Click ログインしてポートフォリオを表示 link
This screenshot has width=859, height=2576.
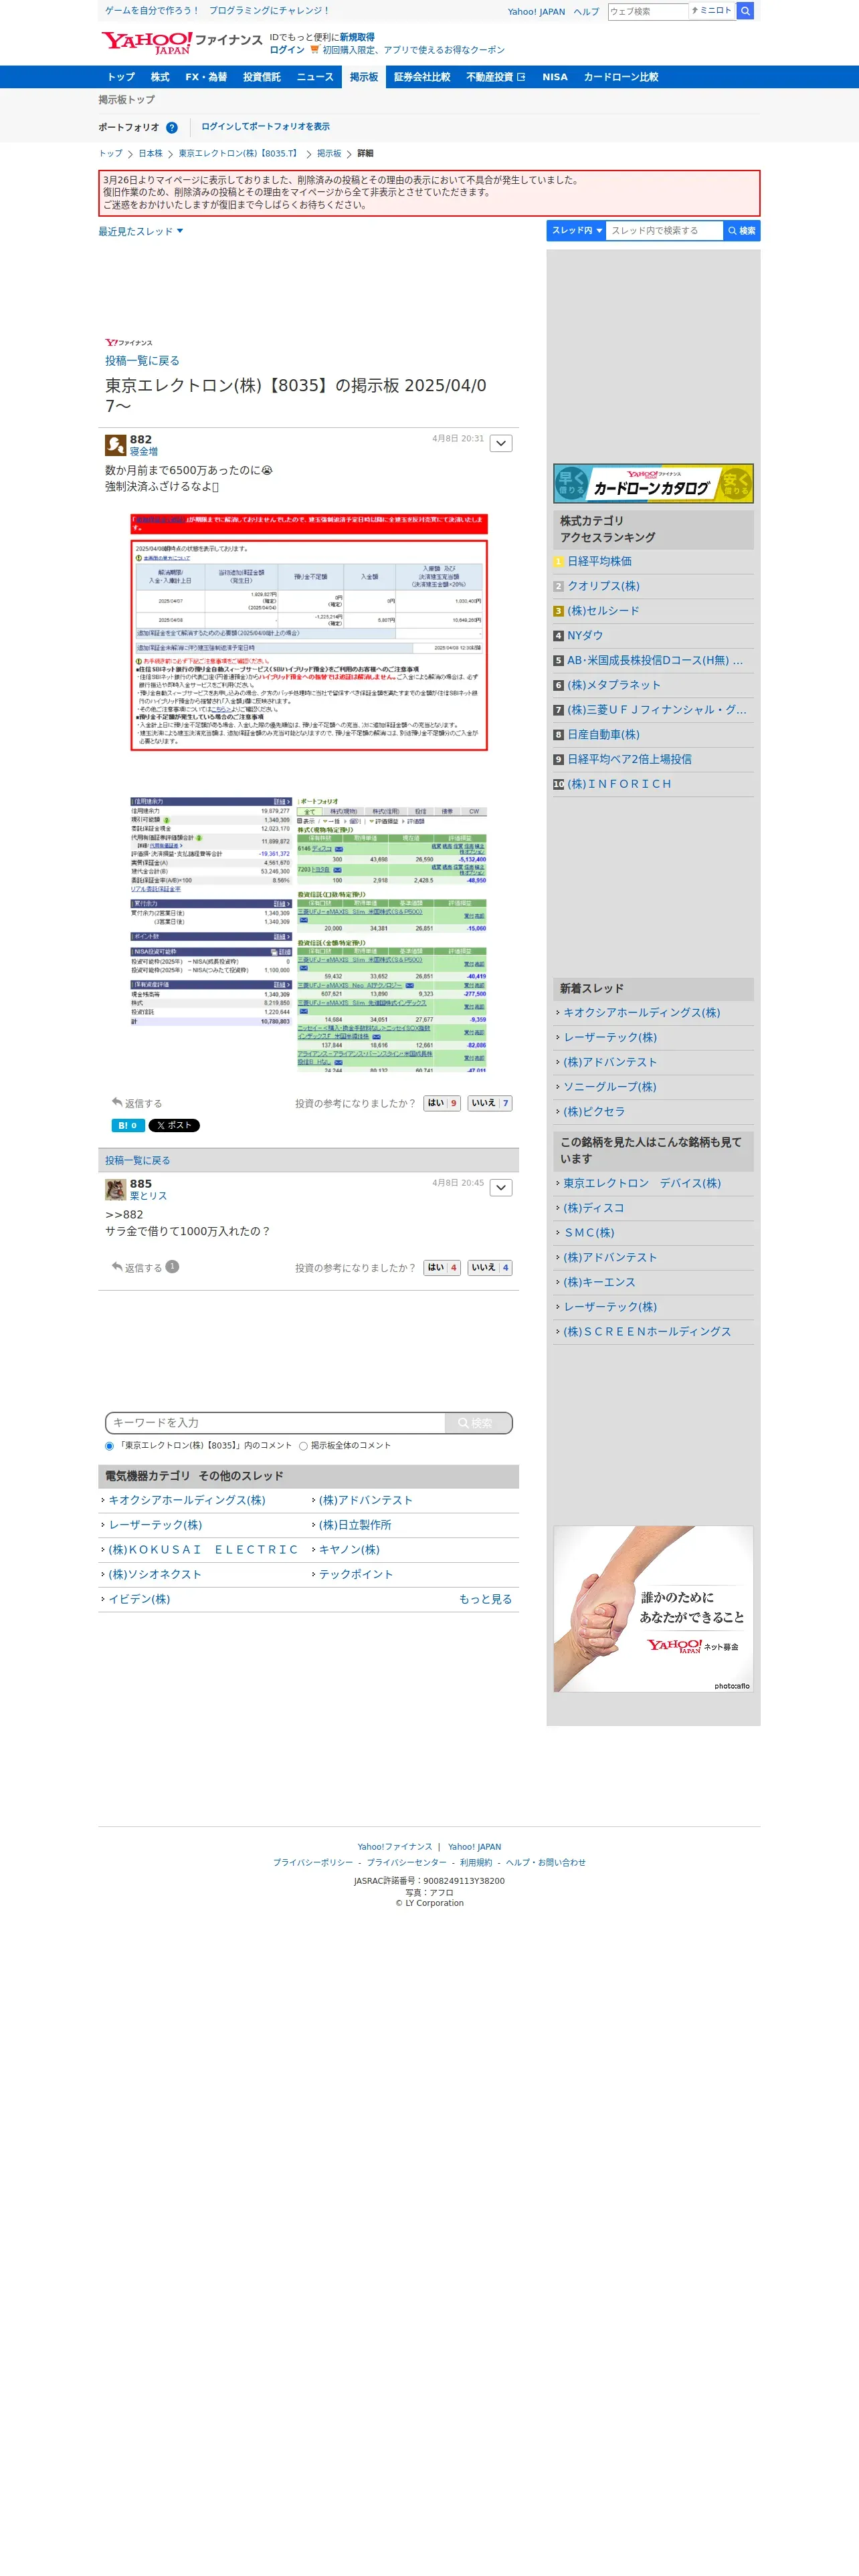tap(265, 127)
